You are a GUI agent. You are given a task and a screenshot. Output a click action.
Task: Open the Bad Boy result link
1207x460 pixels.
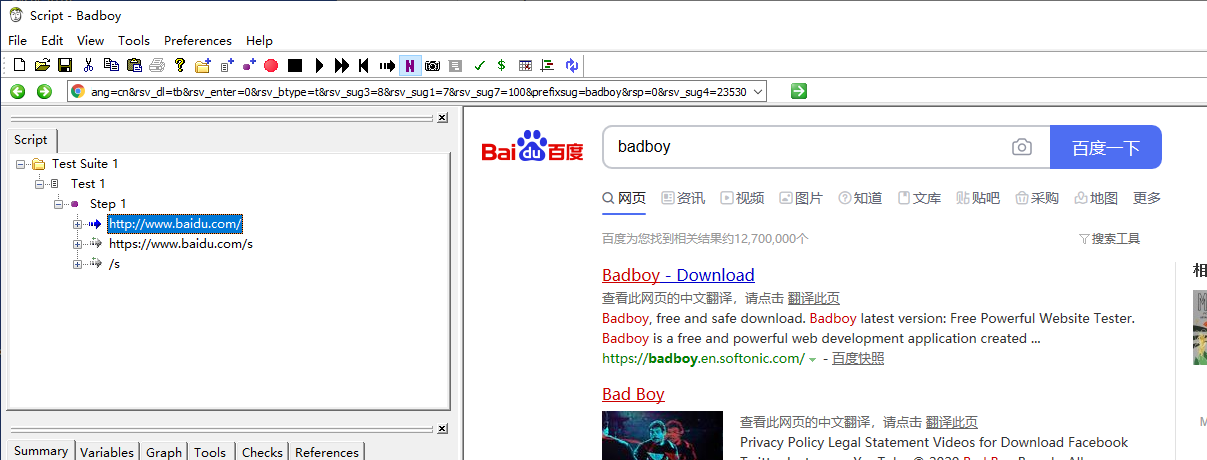pos(633,394)
